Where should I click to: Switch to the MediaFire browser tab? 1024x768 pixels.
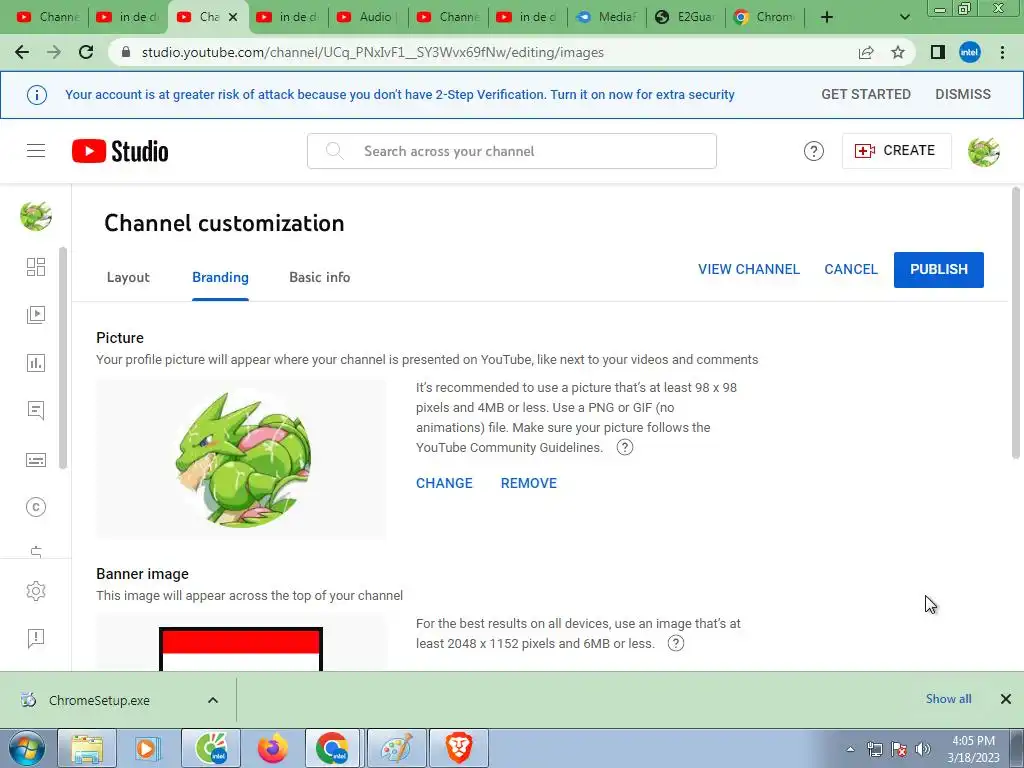click(607, 17)
